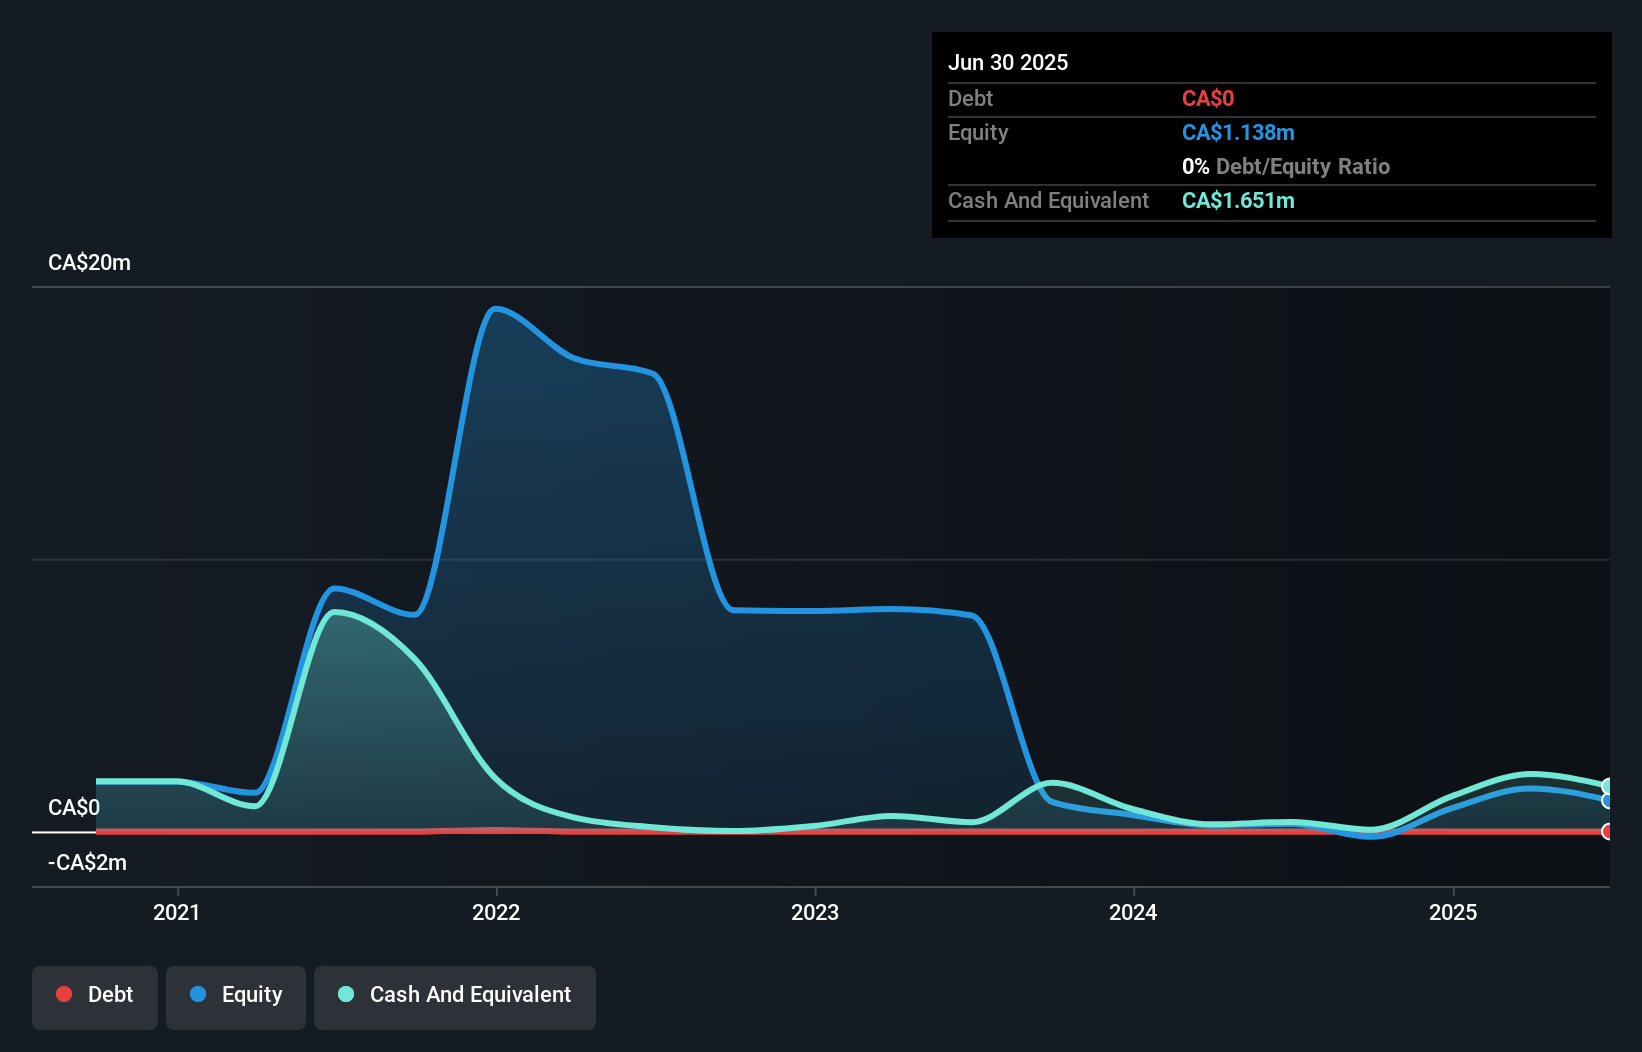Click the blue equity endpoint marker on chart
This screenshot has height=1052, width=1642.
pos(1606,800)
